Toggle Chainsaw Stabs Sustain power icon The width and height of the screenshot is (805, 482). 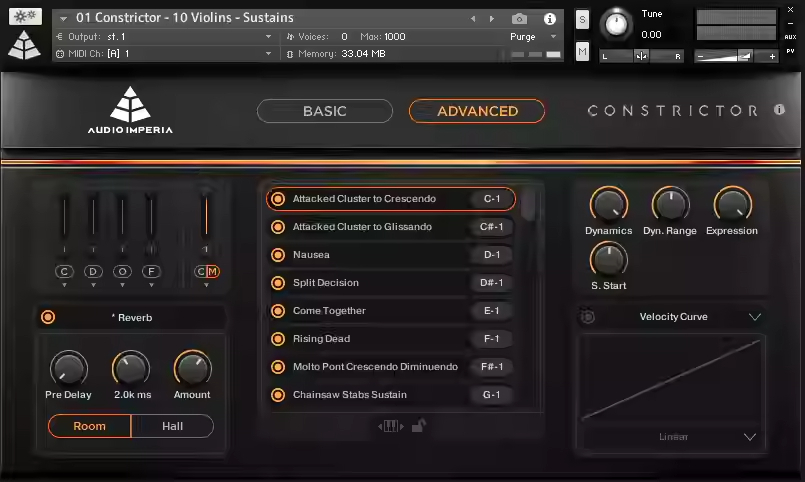pyautogui.click(x=278, y=395)
